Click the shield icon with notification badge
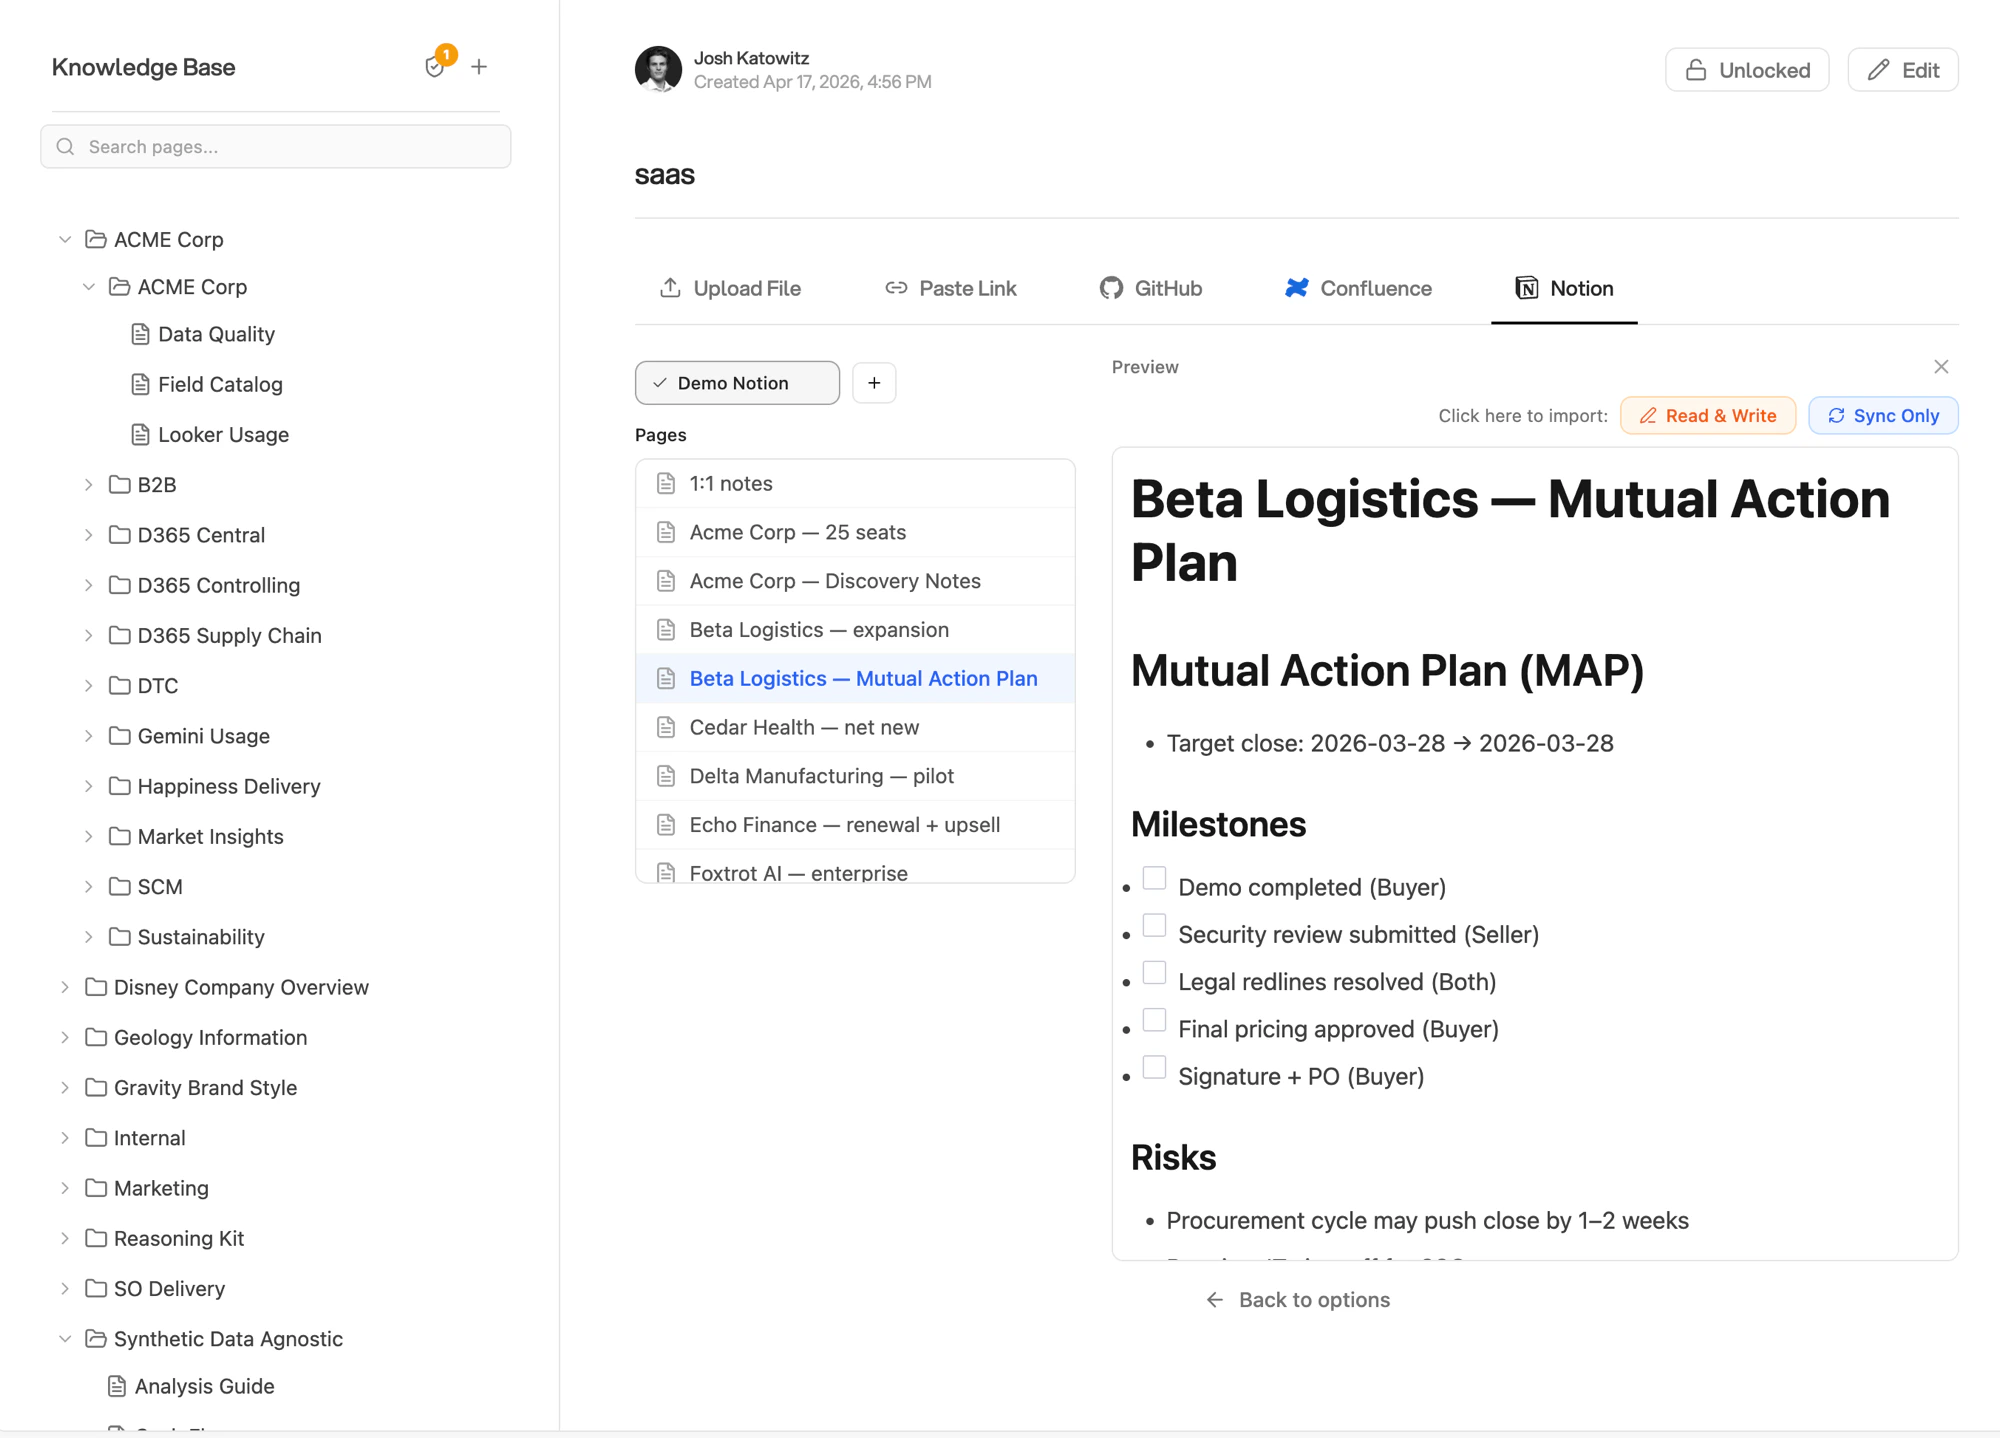 point(436,67)
